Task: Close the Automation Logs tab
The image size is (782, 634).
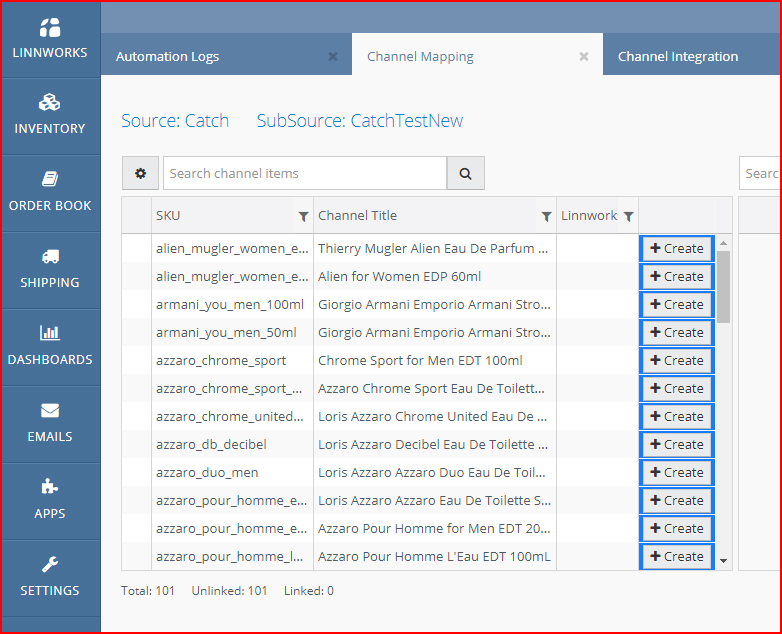Action: tap(333, 57)
